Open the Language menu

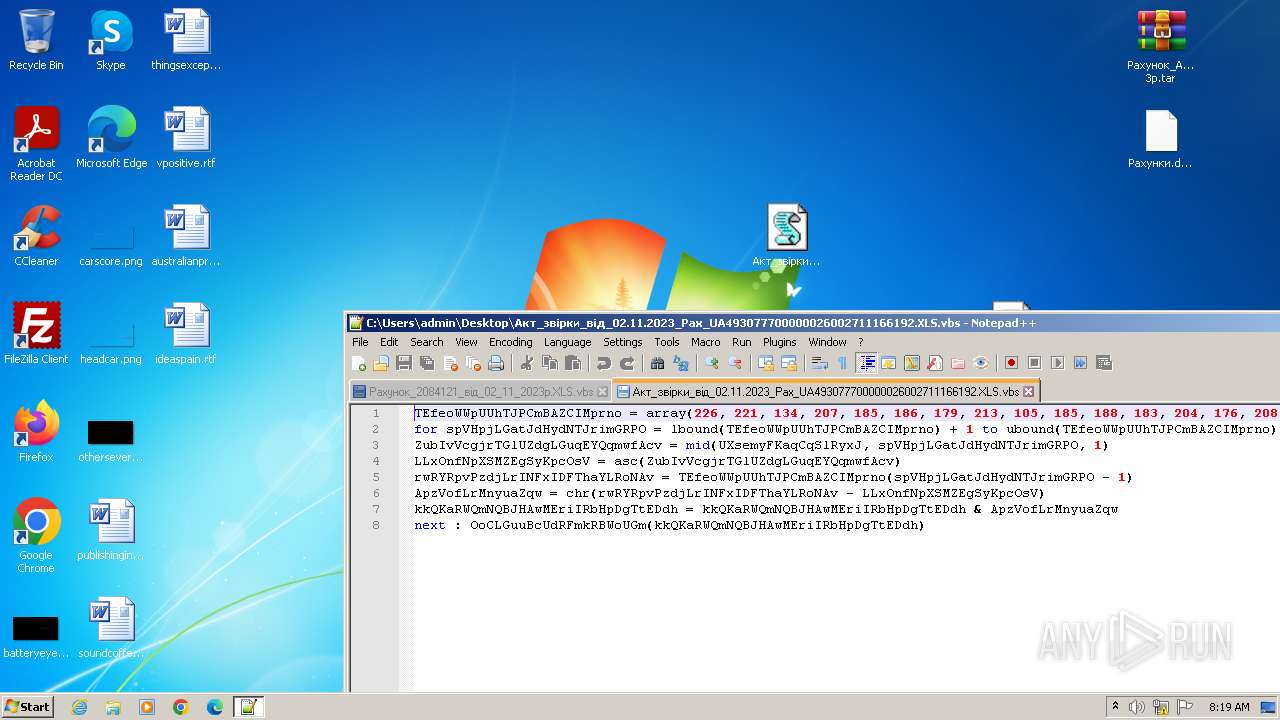(x=567, y=342)
